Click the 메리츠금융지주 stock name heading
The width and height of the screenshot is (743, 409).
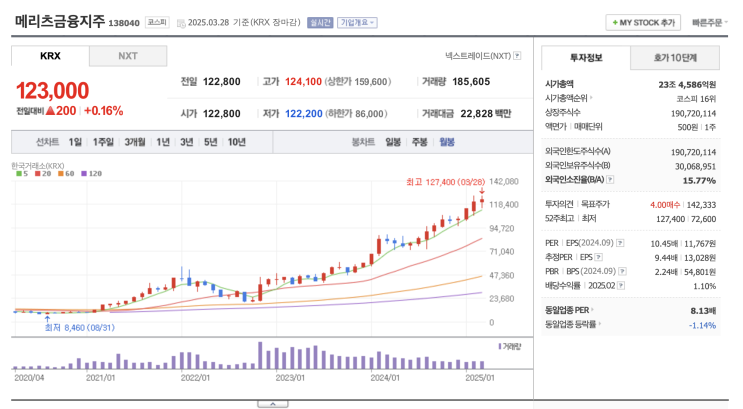click(60, 22)
